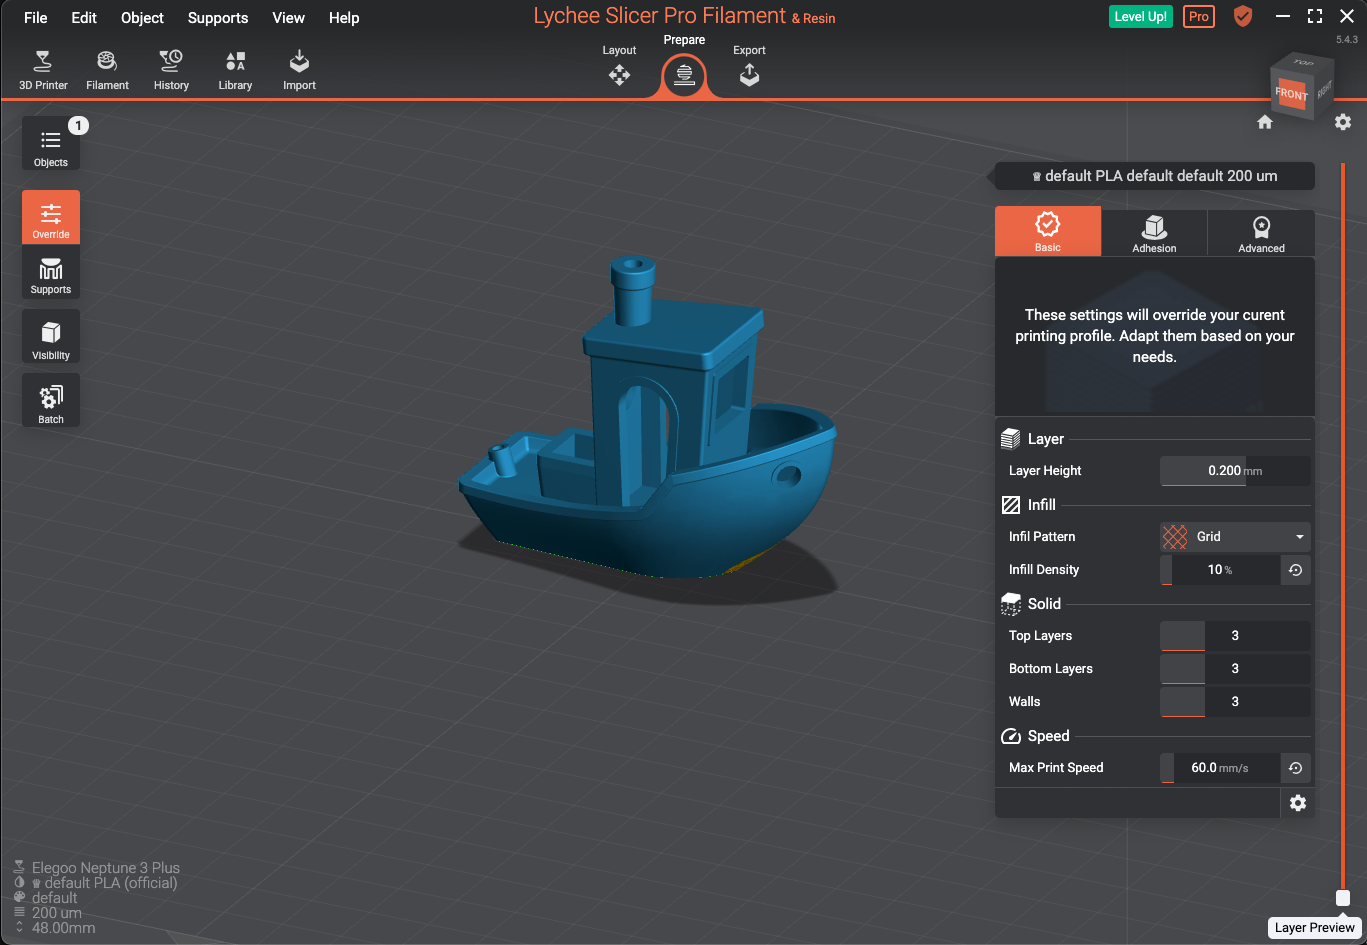This screenshot has width=1367, height=945.
Task: Switch to the Adhesion tab
Action: click(1154, 232)
